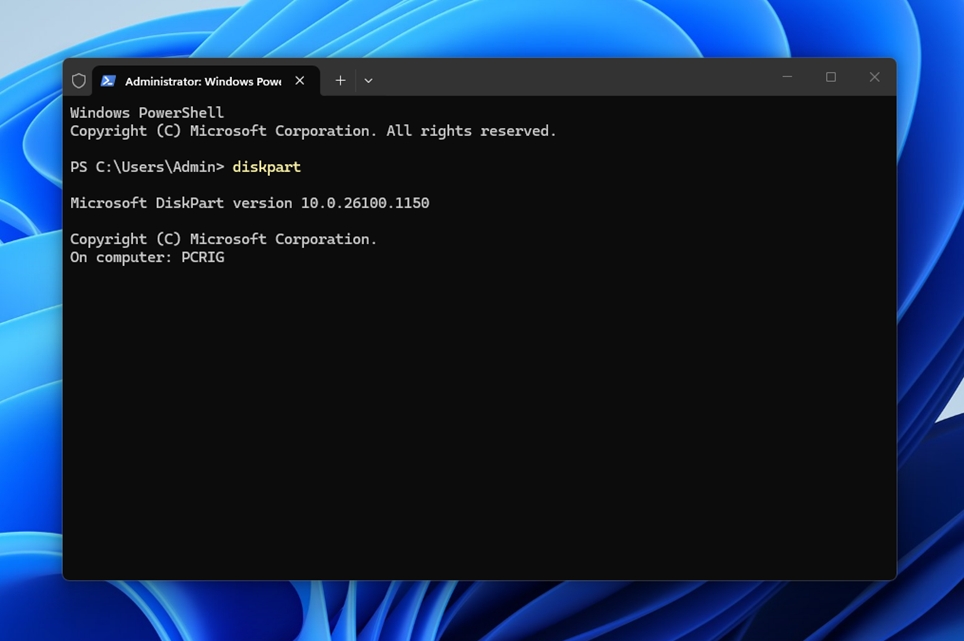Image resolution: width=964 pixels, height=641 pixels.
Task: Close the Administrator: Windows PowerShell tab
Action: coord(299,81)
